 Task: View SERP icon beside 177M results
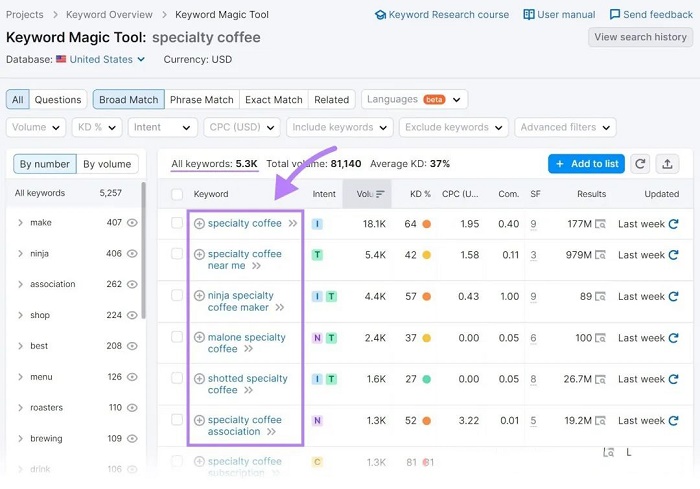coord(600,224)
